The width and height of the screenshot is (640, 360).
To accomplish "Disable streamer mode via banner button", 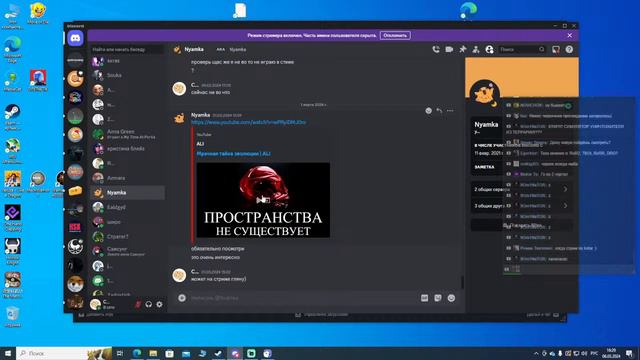I will pos(395,36).
